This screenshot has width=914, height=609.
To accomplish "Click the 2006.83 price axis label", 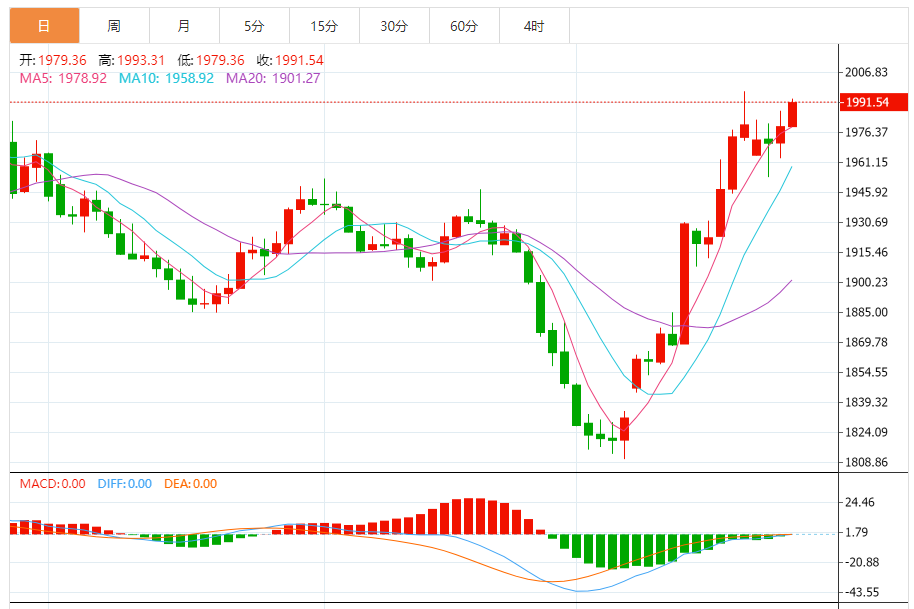I will 866,72.
